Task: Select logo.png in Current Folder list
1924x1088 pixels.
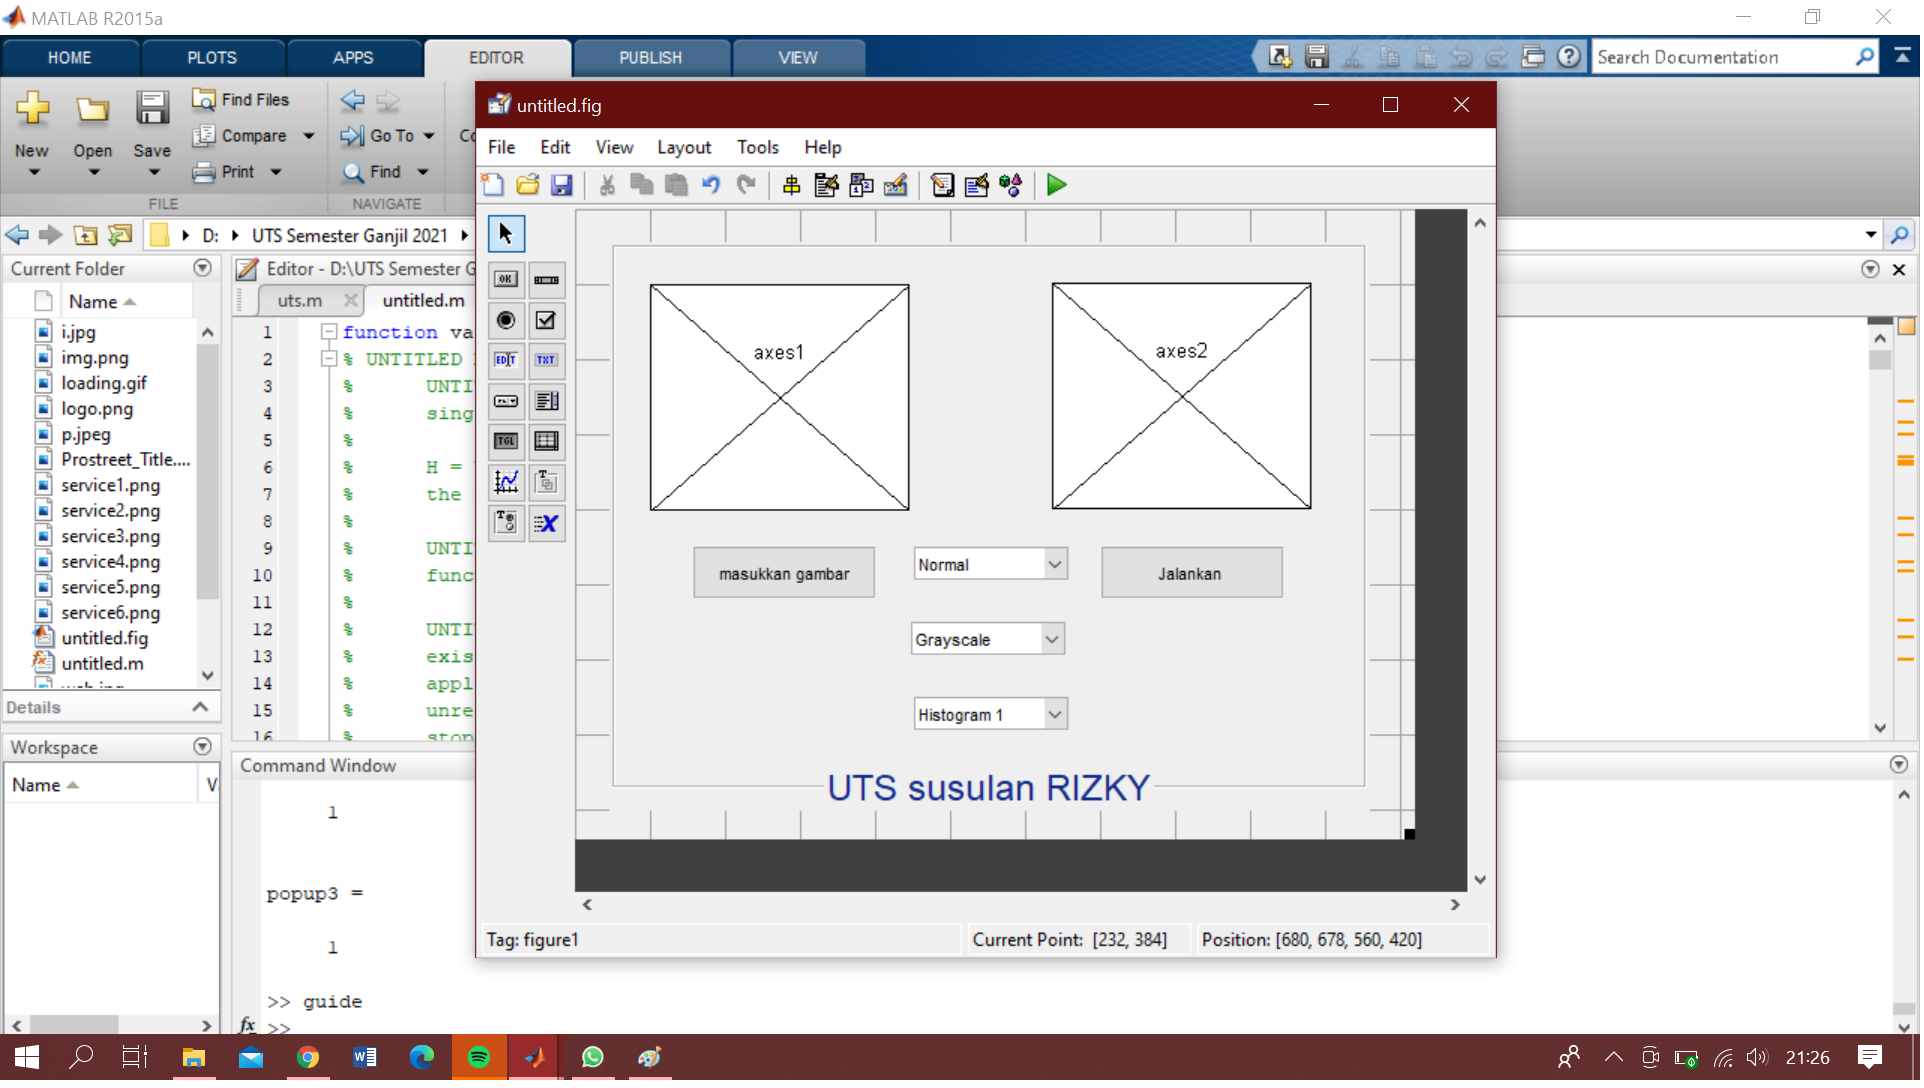Action: point(97,409)
